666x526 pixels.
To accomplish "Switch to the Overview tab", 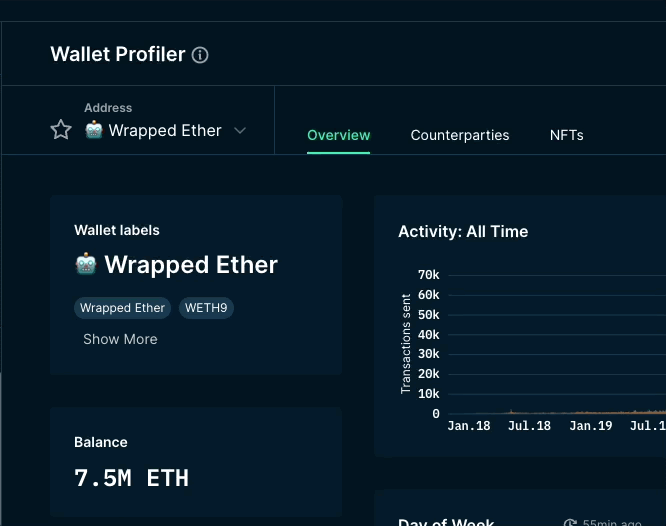I will click(339, 135).
